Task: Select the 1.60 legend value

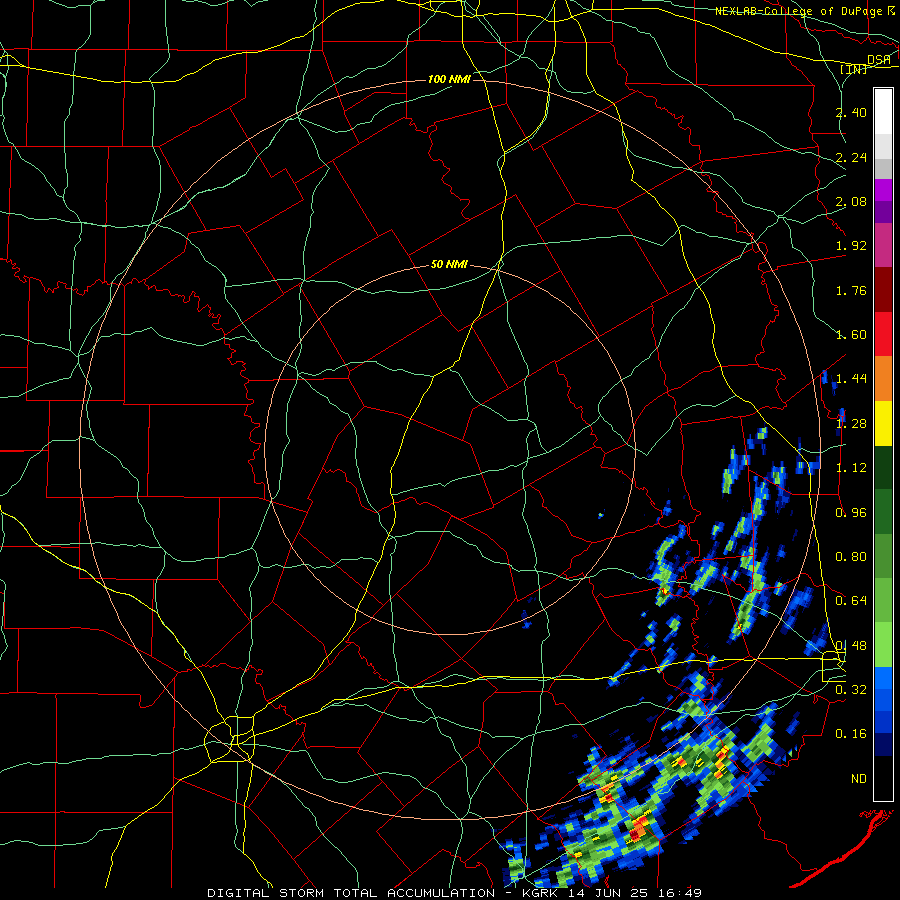Action: (851, 335)
